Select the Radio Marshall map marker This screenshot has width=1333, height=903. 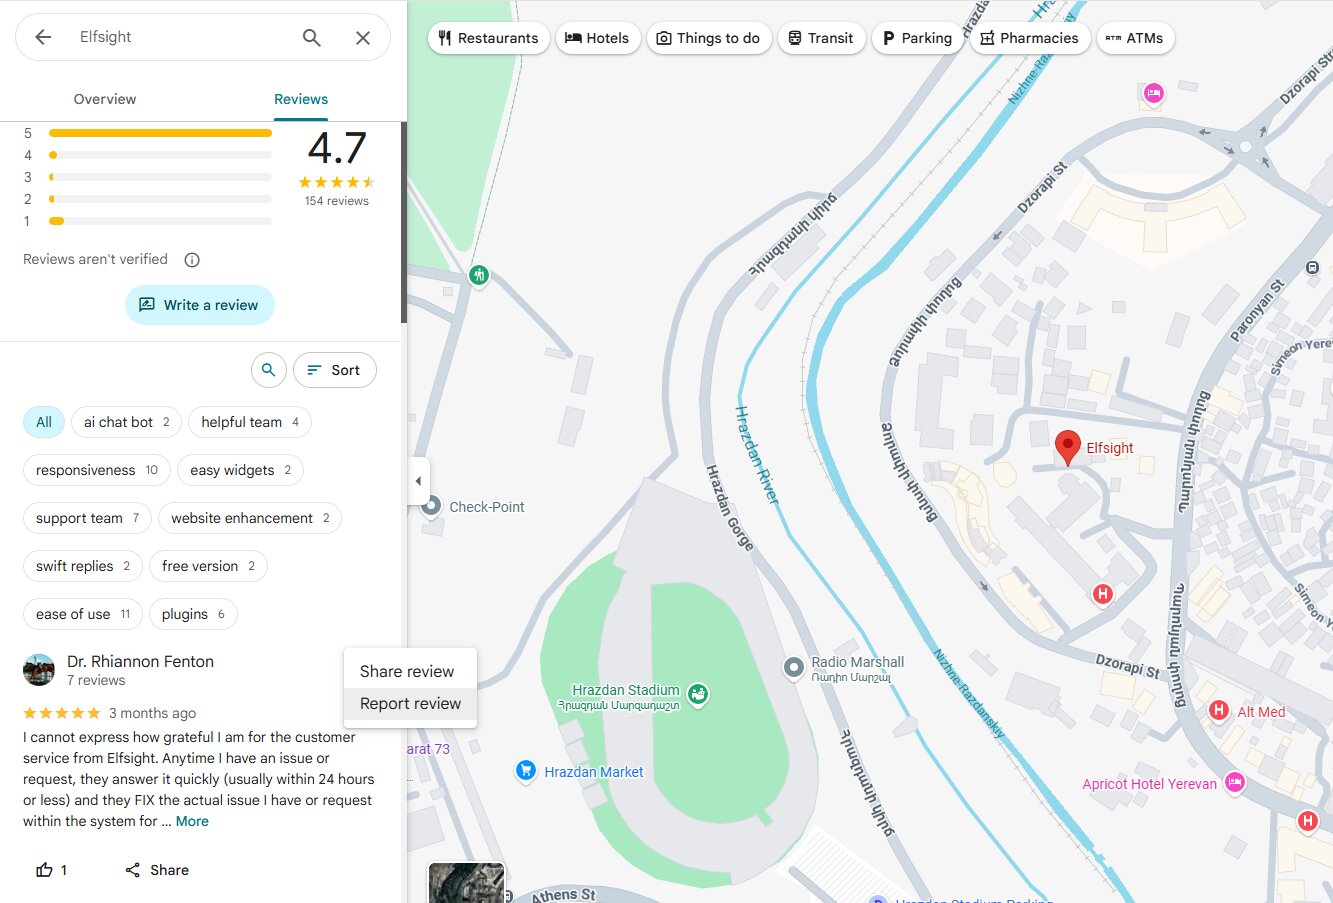(x=793, y=667)
